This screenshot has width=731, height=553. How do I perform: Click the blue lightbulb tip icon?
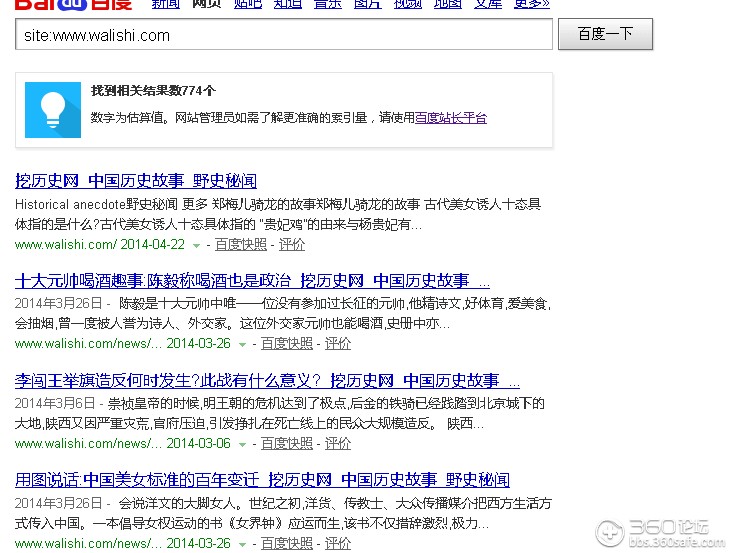[52, 110]
